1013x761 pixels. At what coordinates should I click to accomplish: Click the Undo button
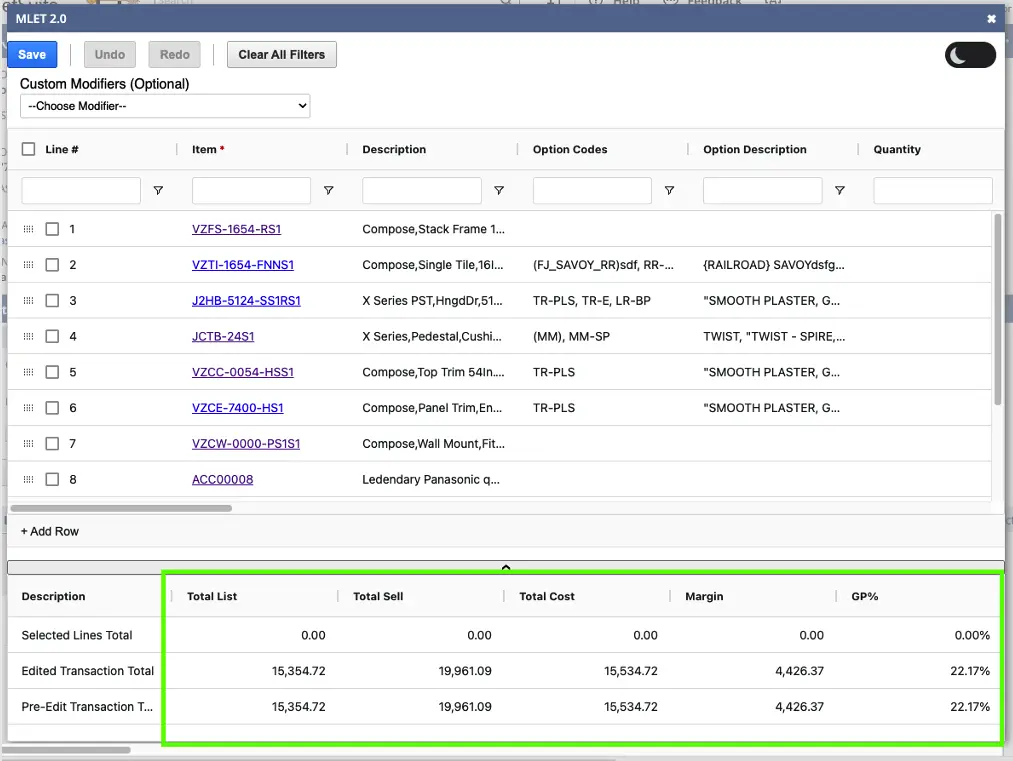click(110, 54)
